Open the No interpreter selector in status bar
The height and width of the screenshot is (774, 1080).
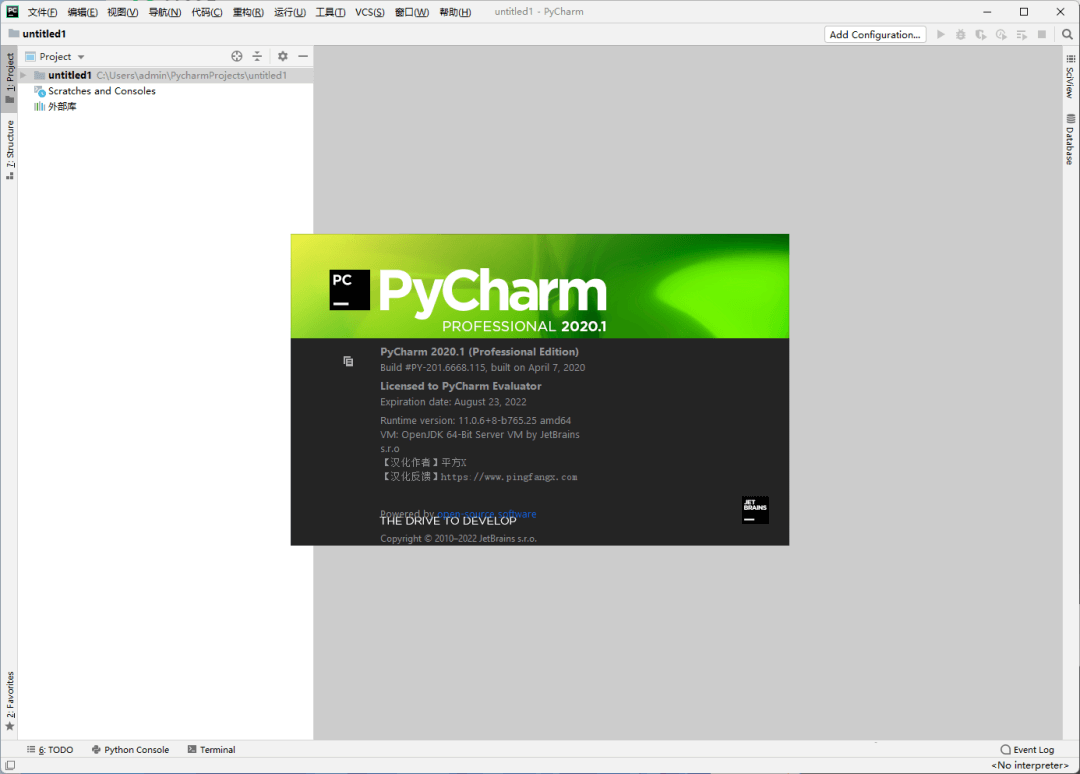point(1029,765)
